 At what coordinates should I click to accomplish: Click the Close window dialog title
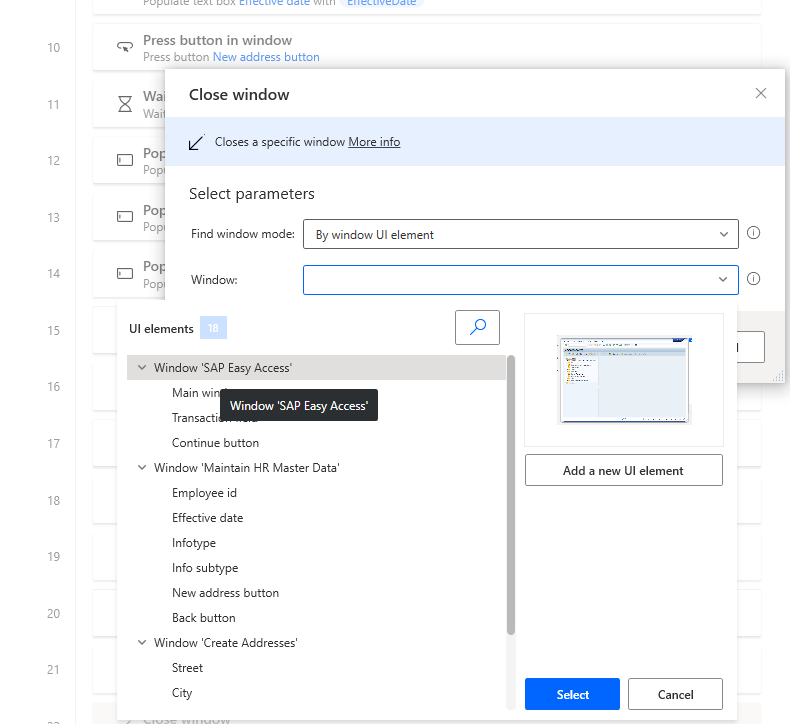pyautogui.click(x=239, y=95)
